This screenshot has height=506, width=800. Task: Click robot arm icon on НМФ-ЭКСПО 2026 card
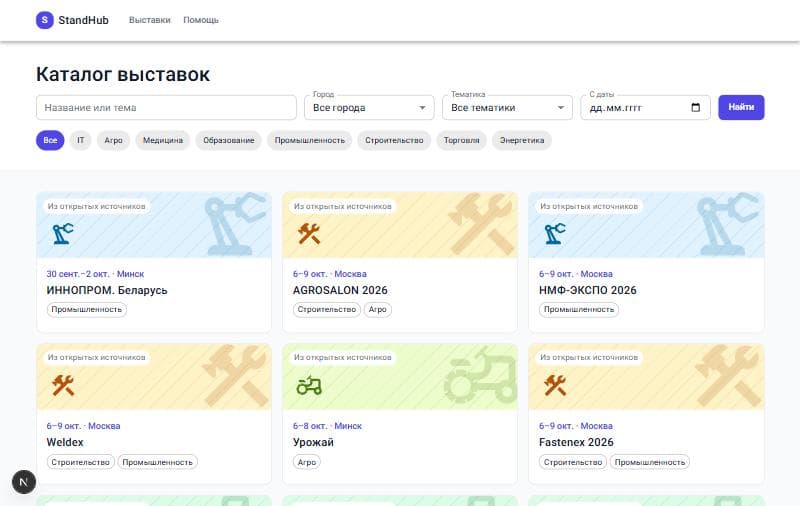[555, 234]
